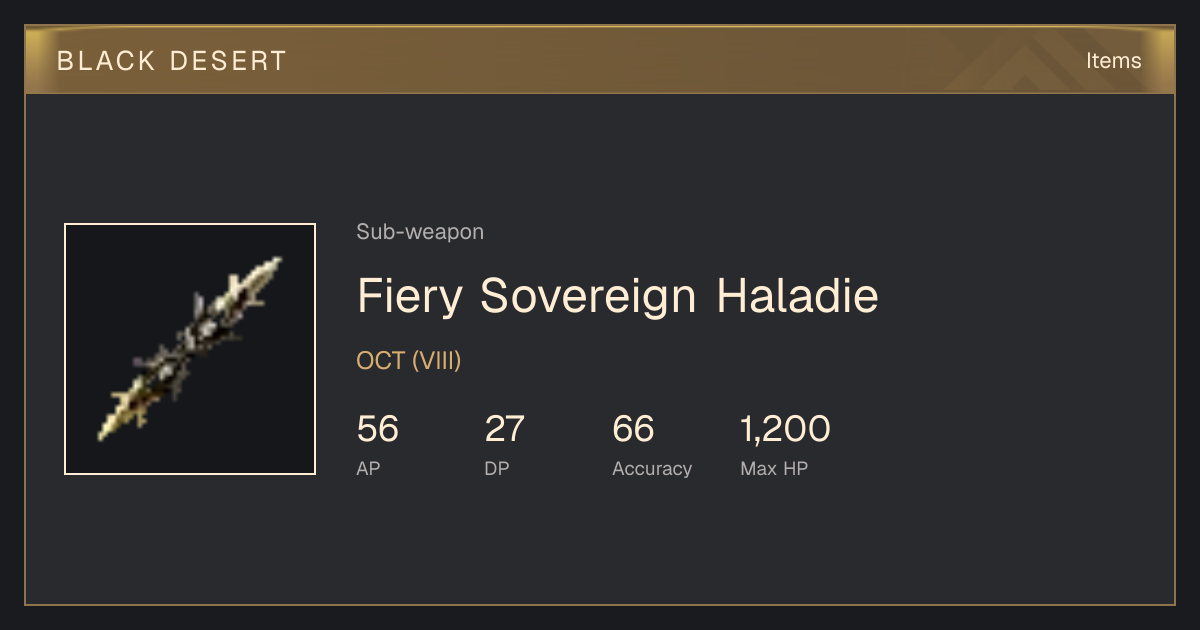Click the upper golden blade of the haladie

(253, 283)
